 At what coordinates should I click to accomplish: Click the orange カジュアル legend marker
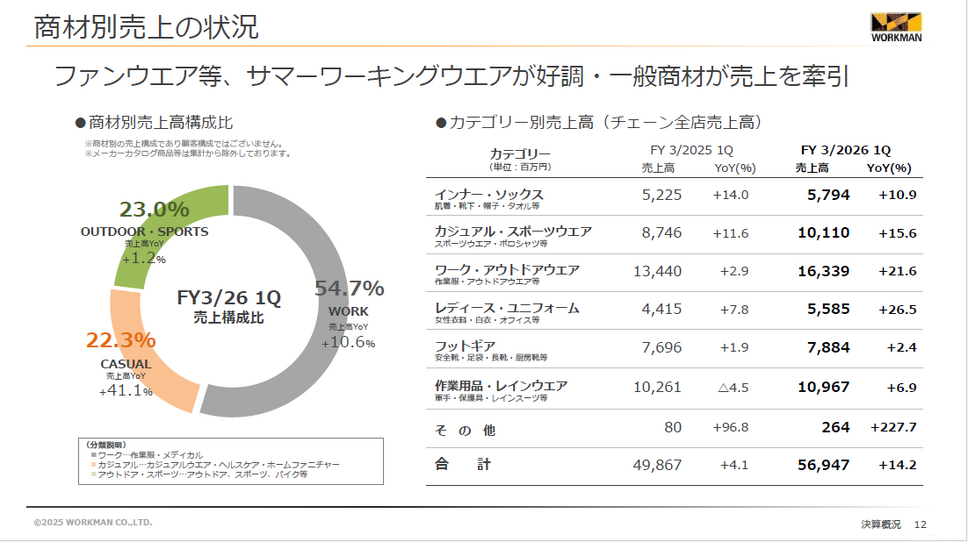[x=93, y=464]
